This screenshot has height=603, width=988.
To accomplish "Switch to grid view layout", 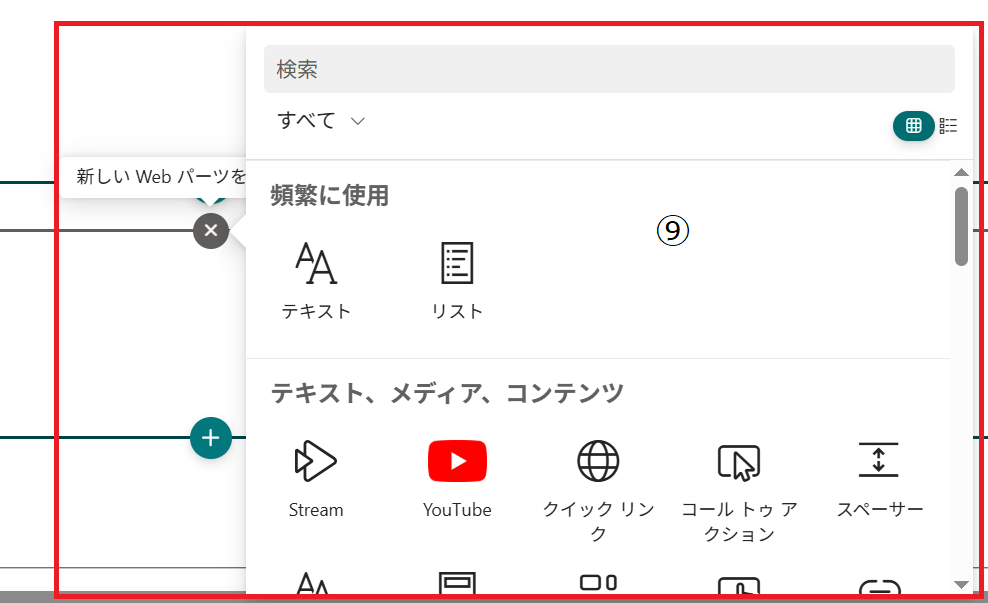I will click(913, 125).
